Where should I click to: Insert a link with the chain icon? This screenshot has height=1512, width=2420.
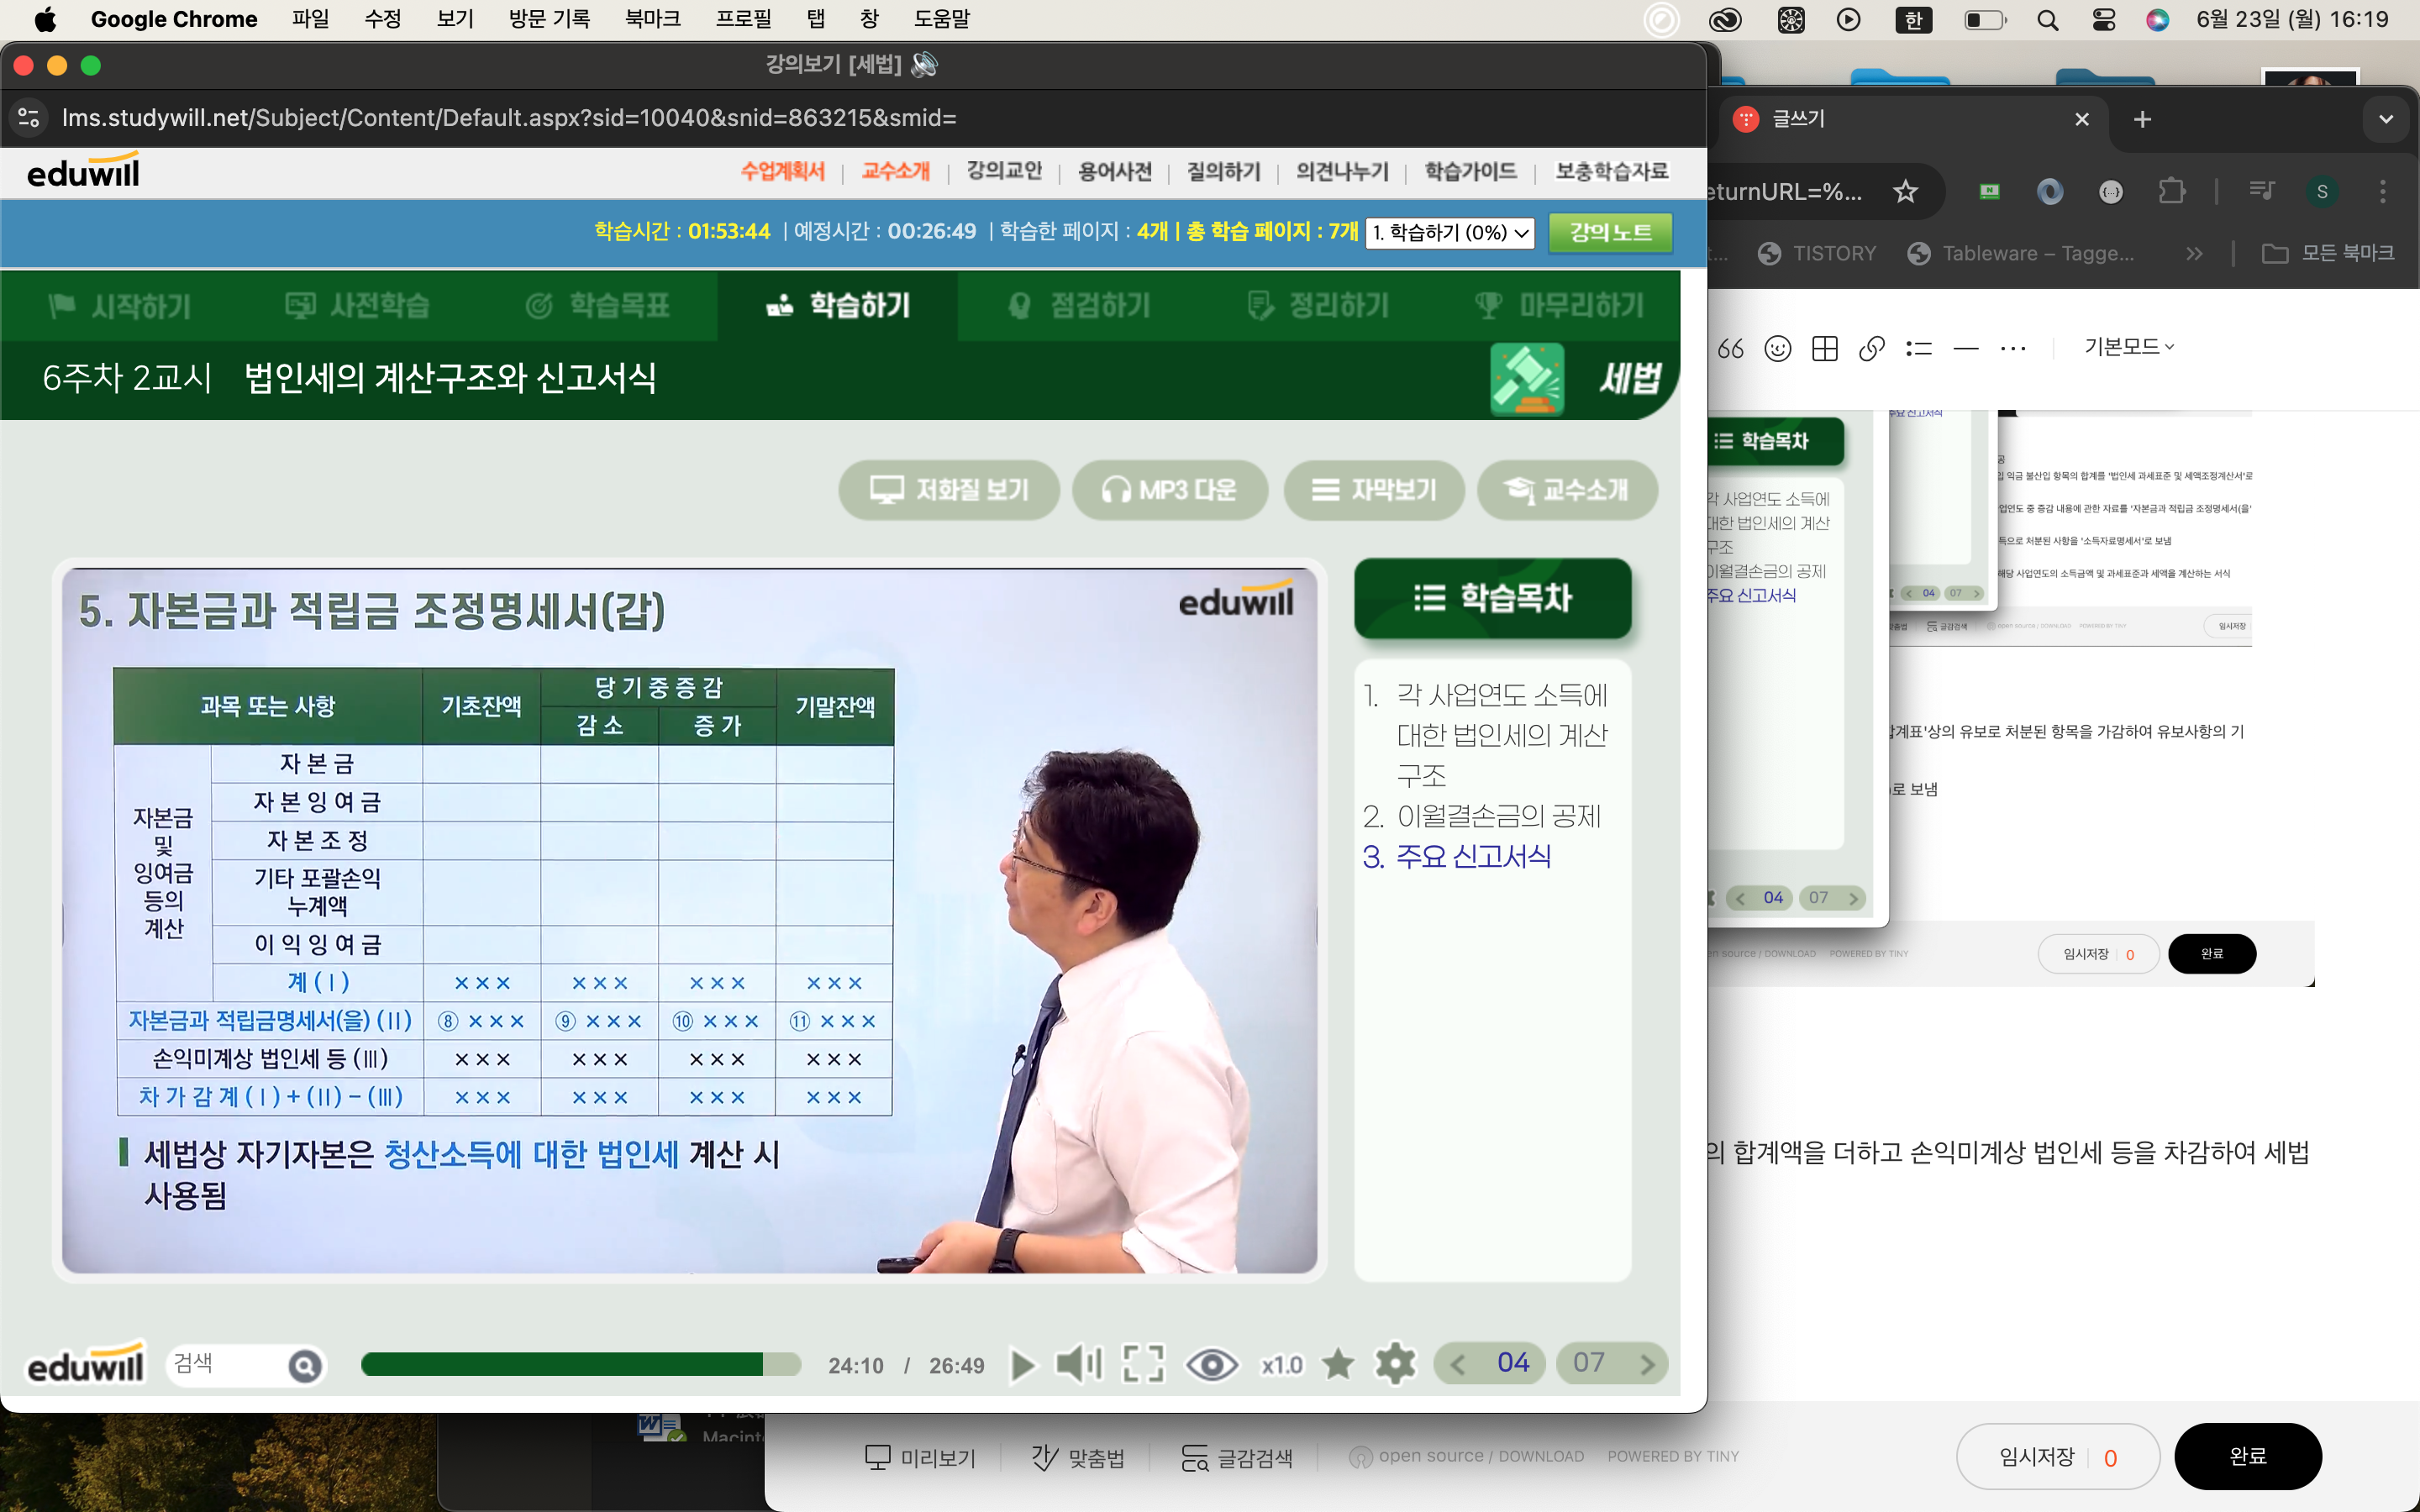tap(1871, 348)
